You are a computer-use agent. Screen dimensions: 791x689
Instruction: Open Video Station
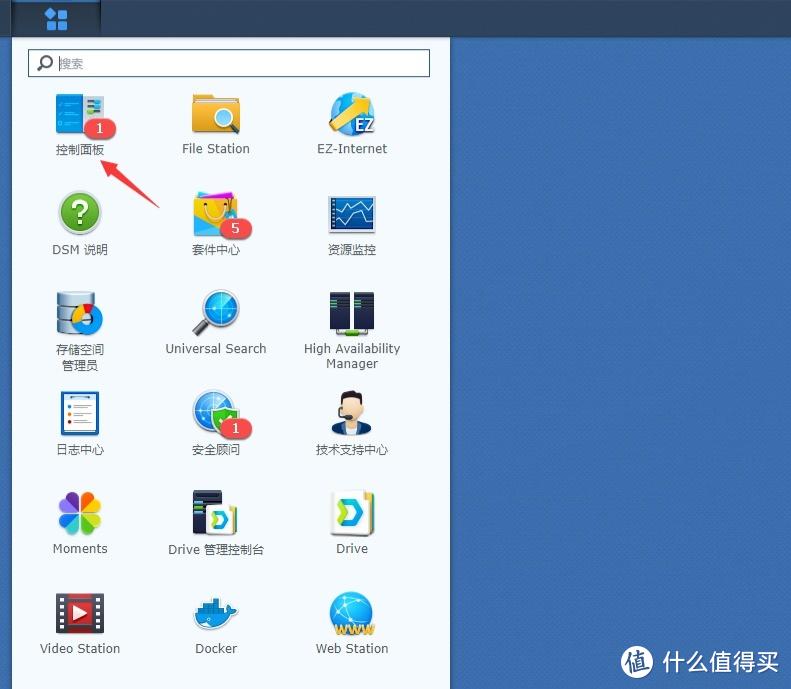click(x=80, y=613)
